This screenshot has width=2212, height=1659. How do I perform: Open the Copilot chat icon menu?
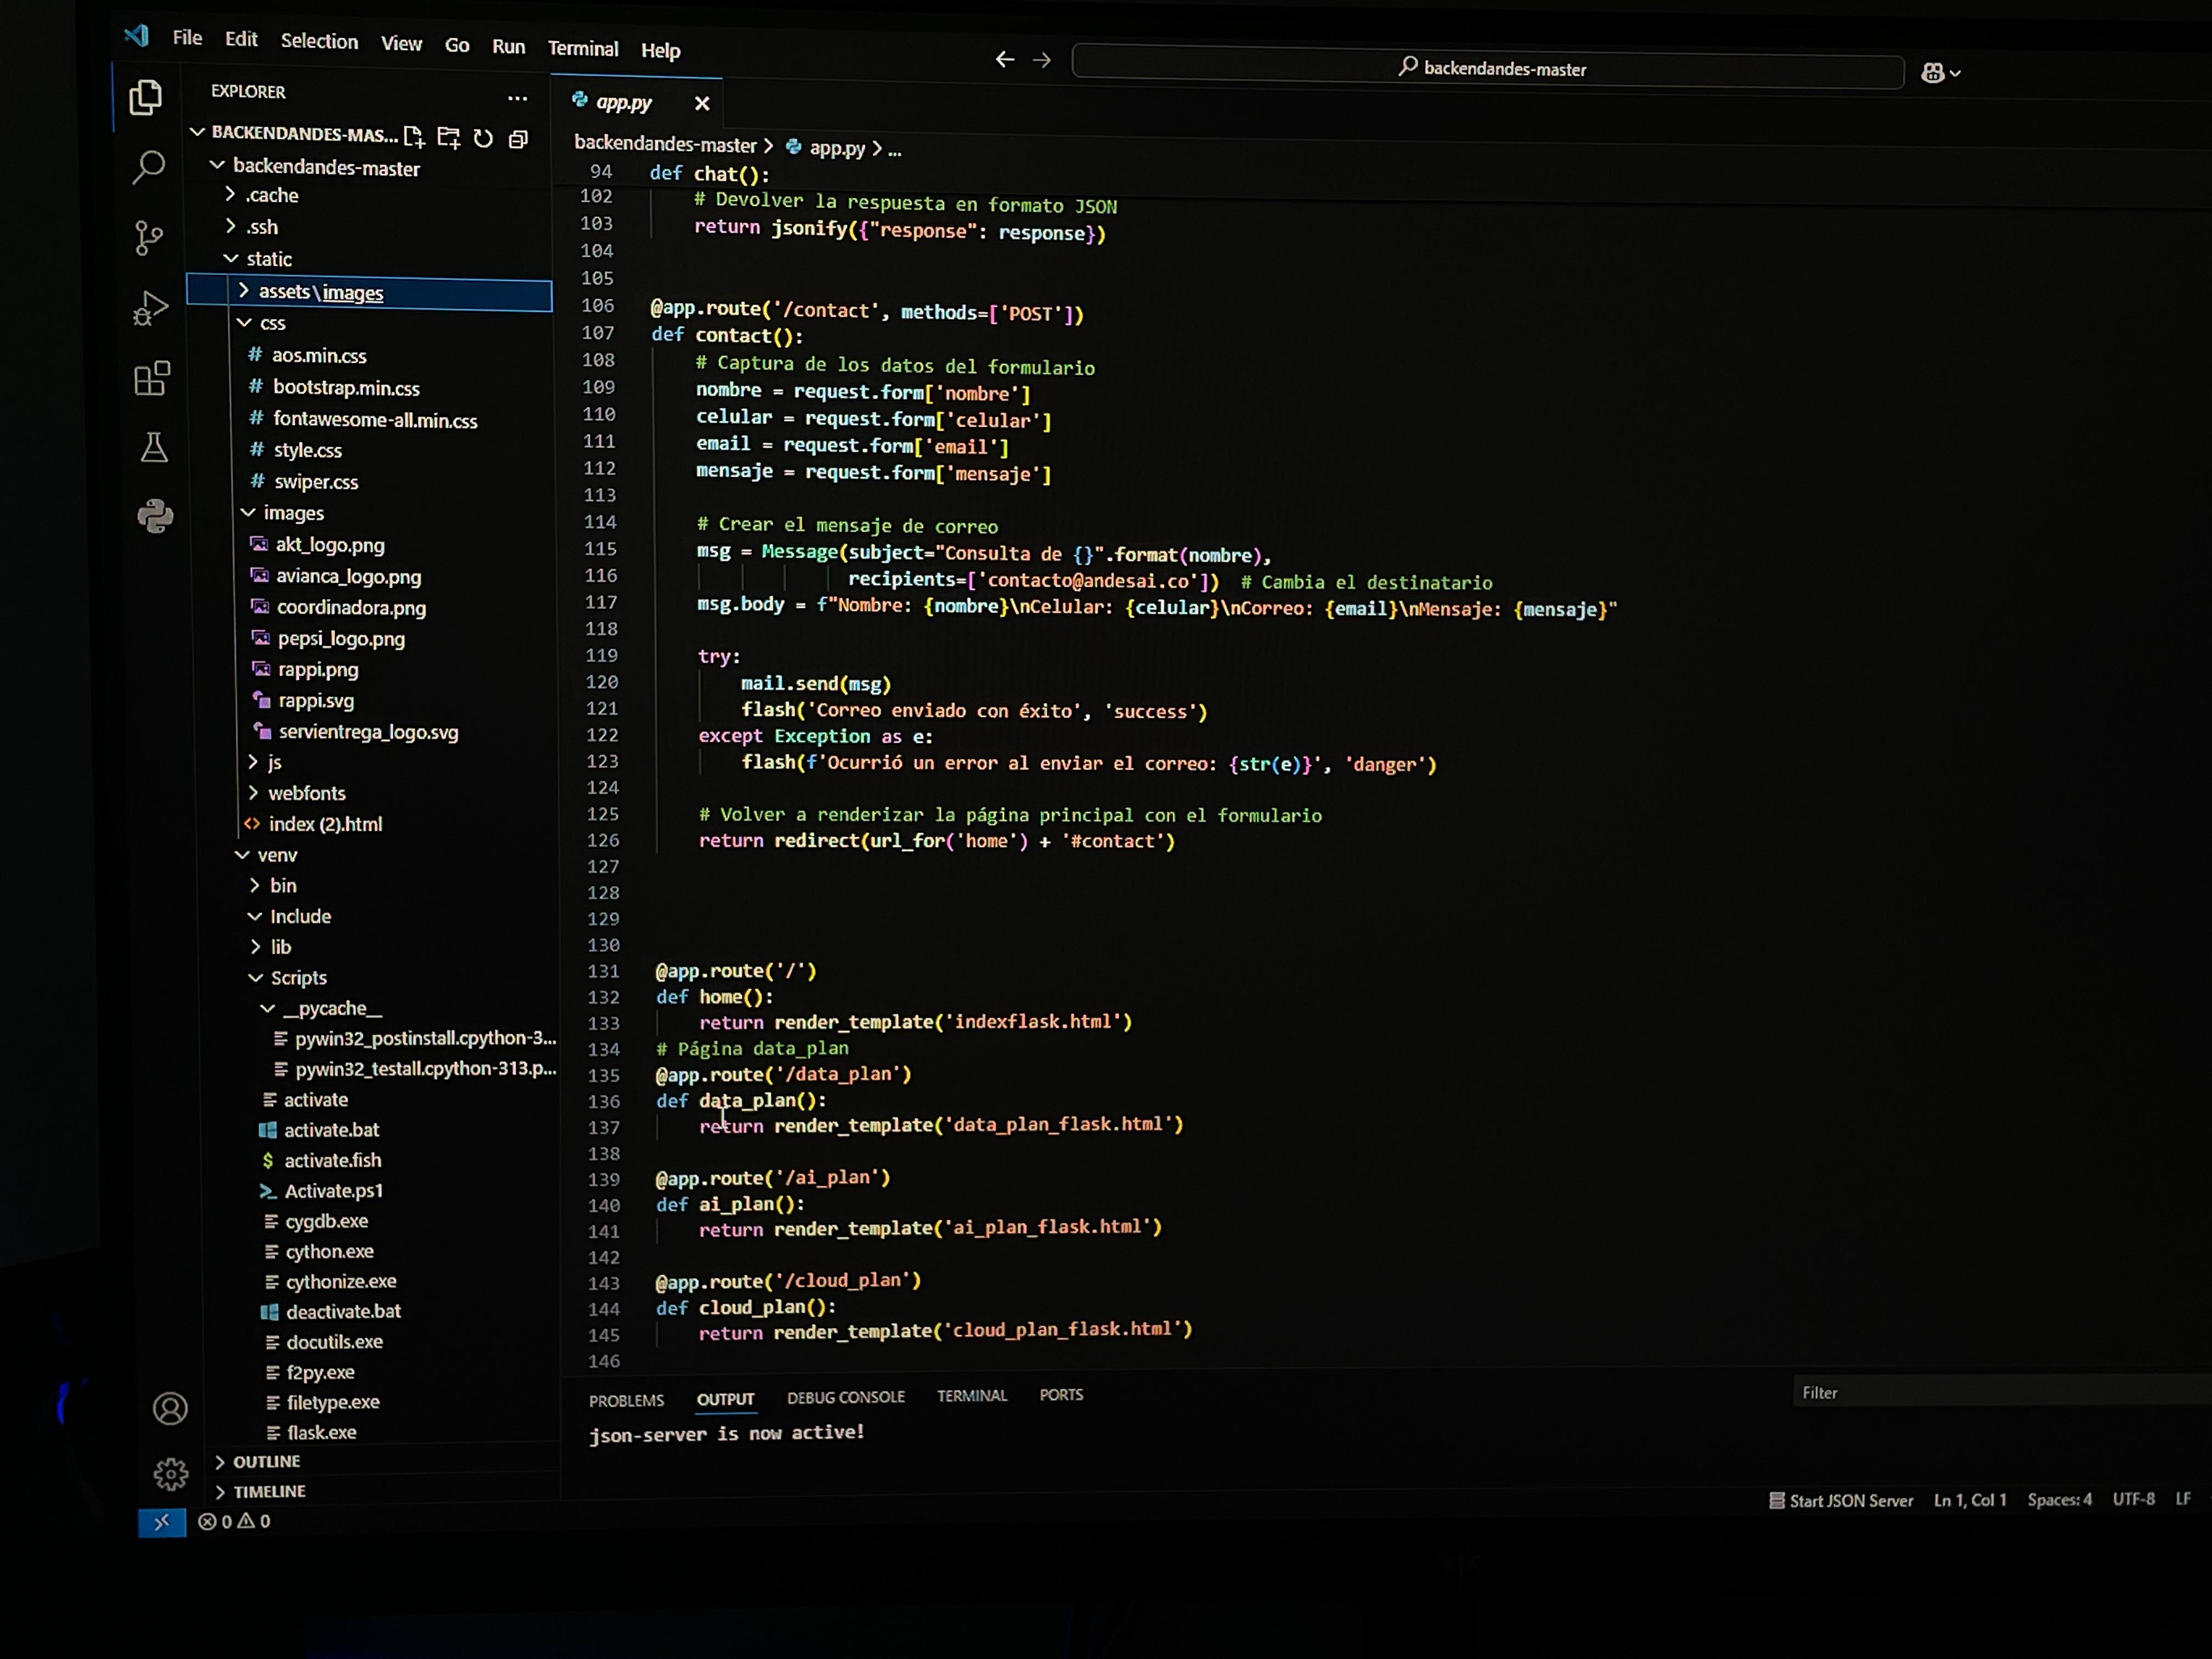point(1941,73)
